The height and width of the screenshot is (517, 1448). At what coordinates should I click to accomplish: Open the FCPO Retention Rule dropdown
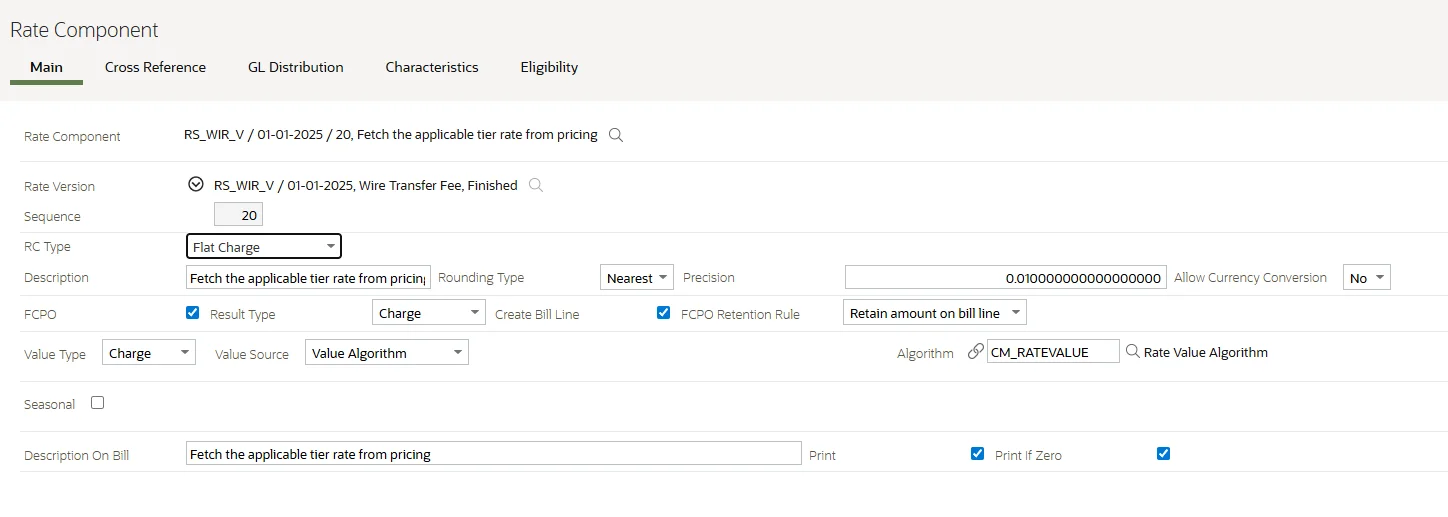(934, 313)
